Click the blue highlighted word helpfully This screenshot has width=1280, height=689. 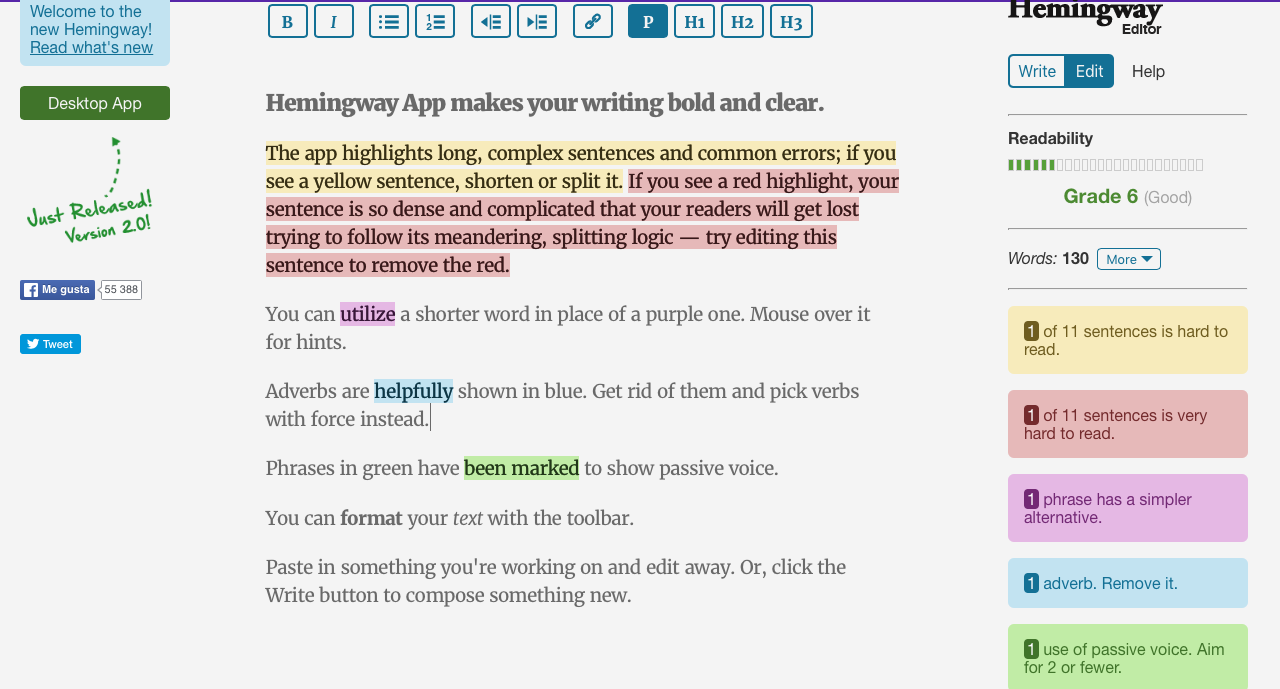(x=413, y=391)
